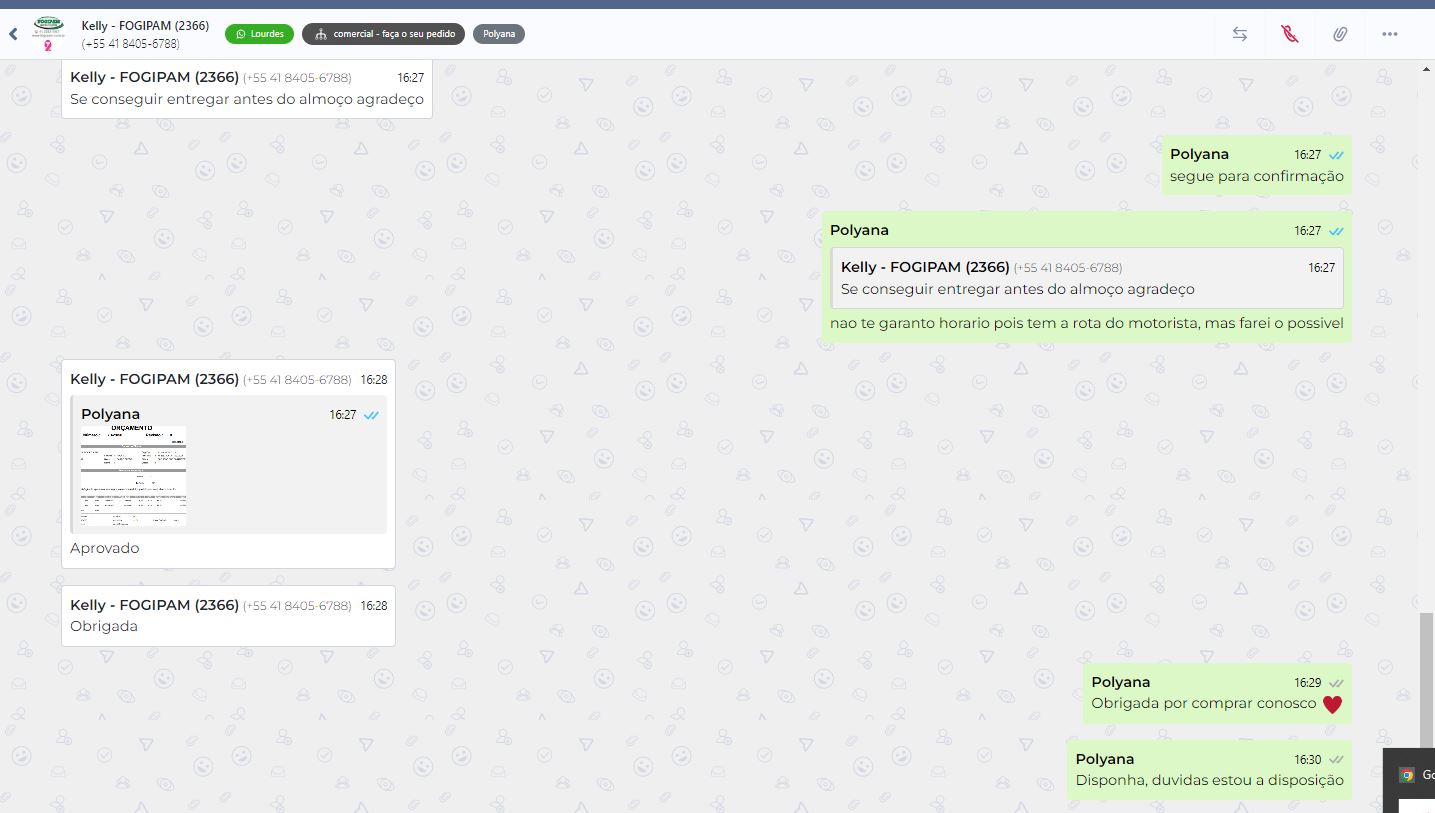Click the Chrome icon in notification popup
1435x813 pixels.
1406,775
